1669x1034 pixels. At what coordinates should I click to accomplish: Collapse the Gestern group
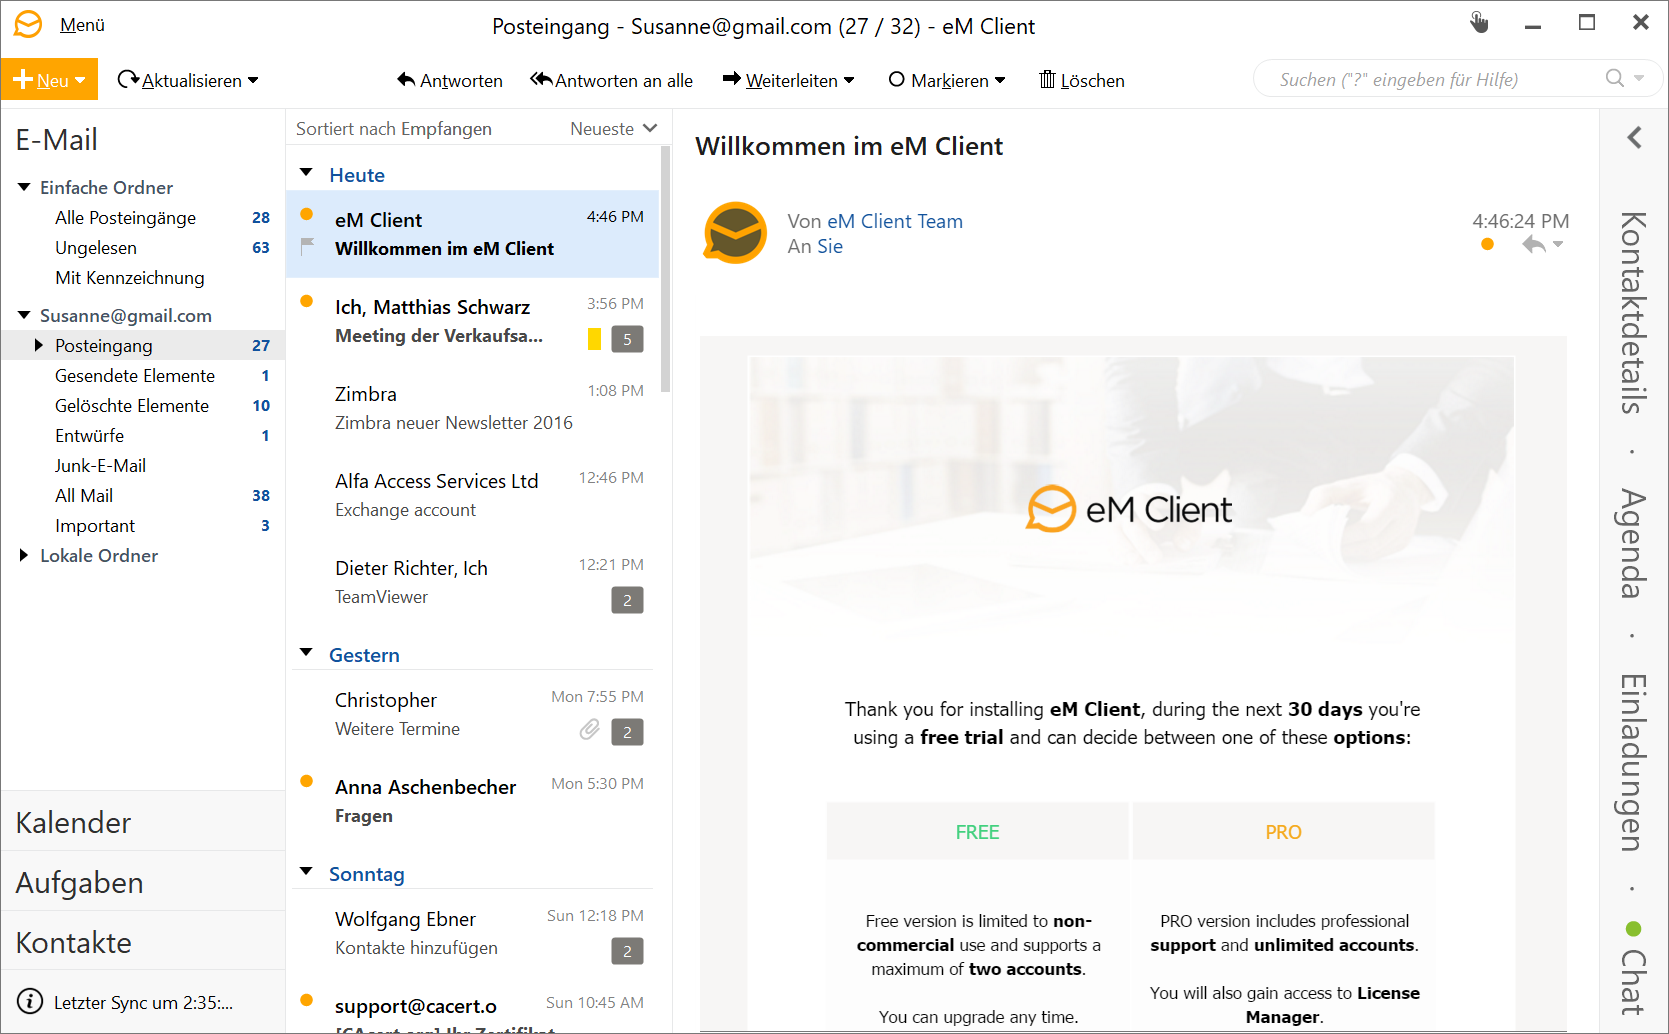[x=307, y=653]
